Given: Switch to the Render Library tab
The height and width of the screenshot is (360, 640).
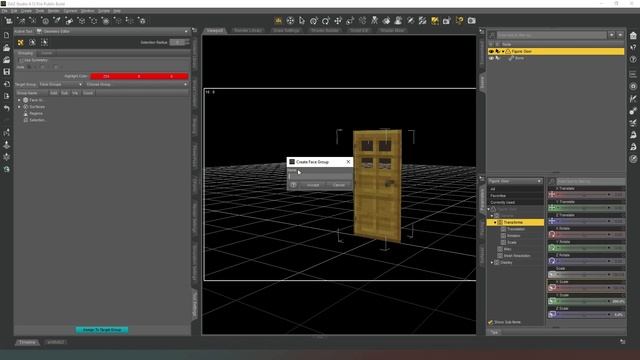Looking at the screenshot, I should 248,31.
